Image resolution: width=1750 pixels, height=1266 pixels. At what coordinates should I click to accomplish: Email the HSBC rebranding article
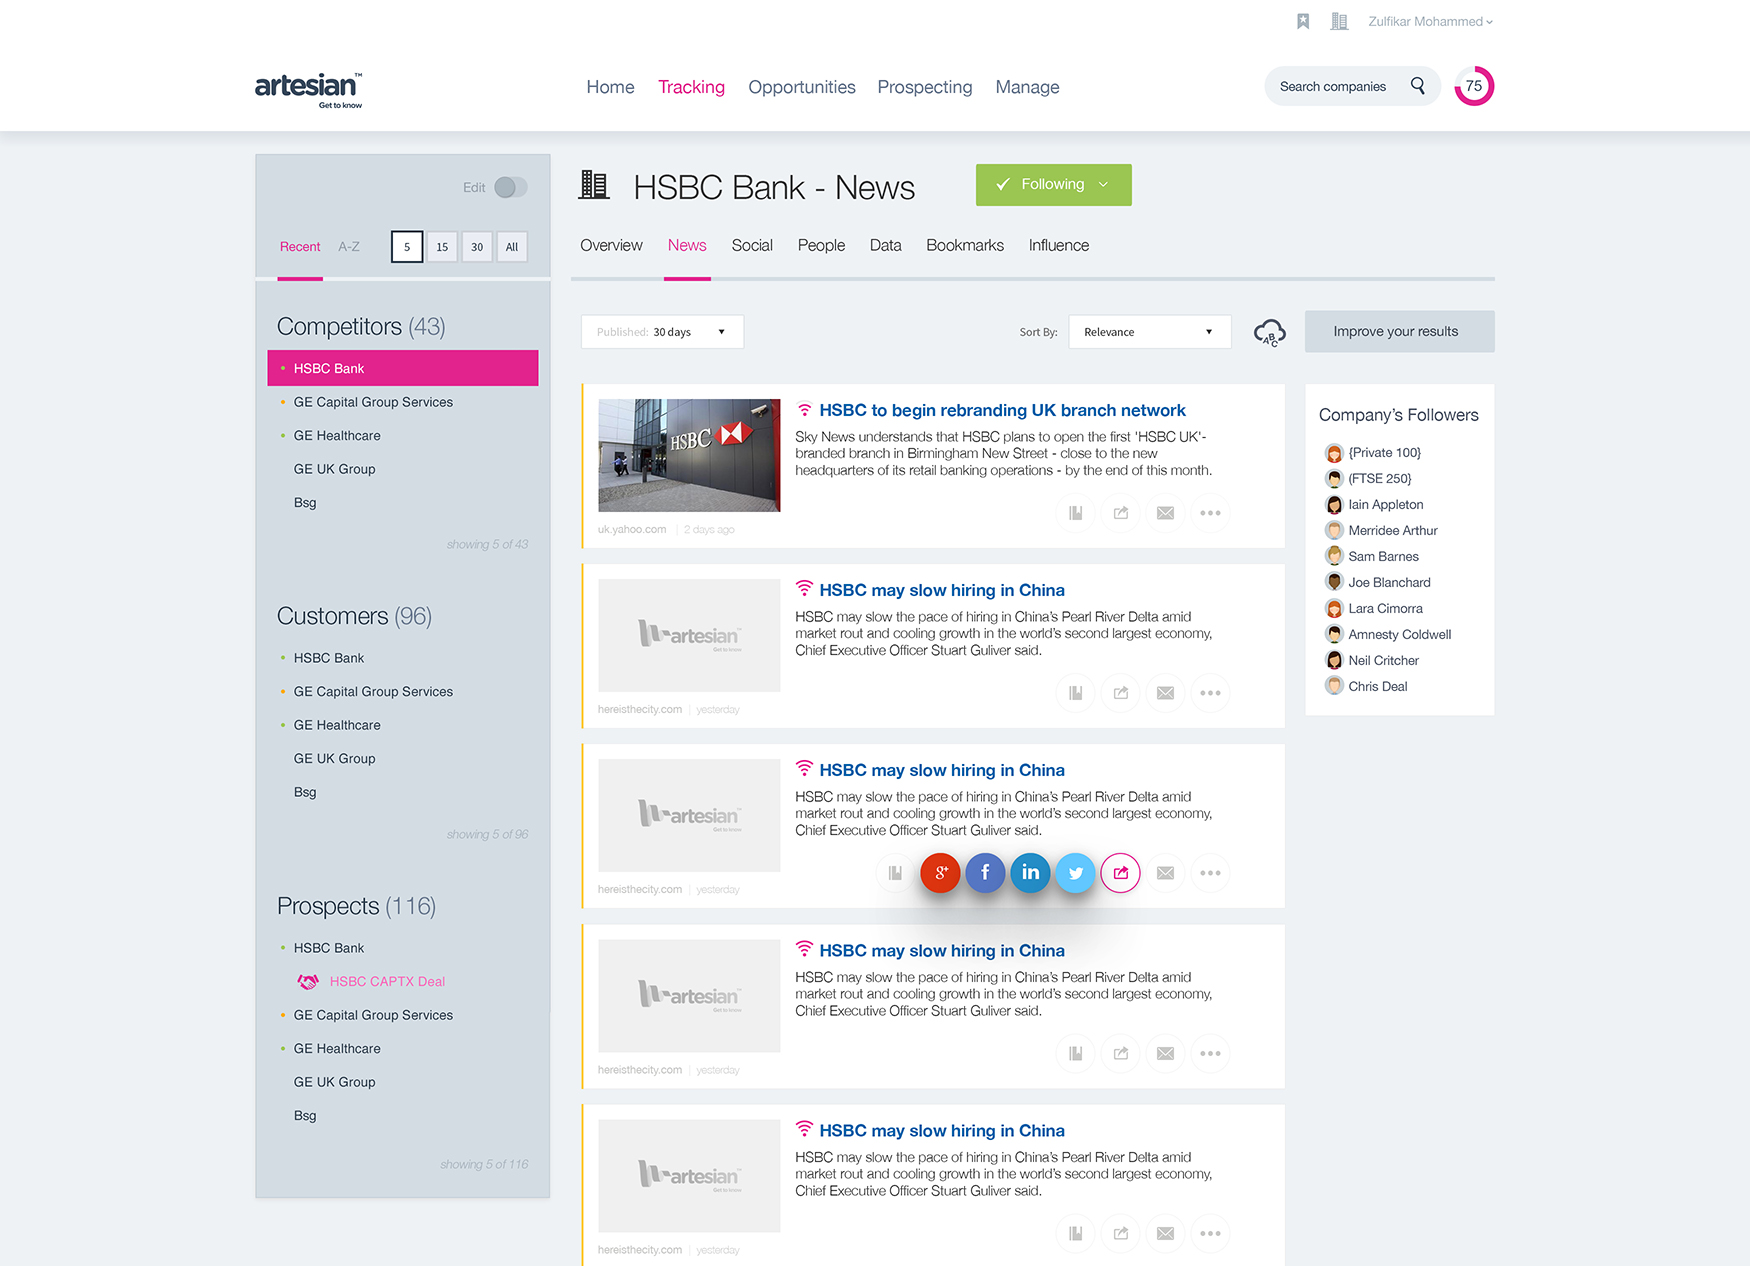pyautogui.click(x=1165, y=513)
